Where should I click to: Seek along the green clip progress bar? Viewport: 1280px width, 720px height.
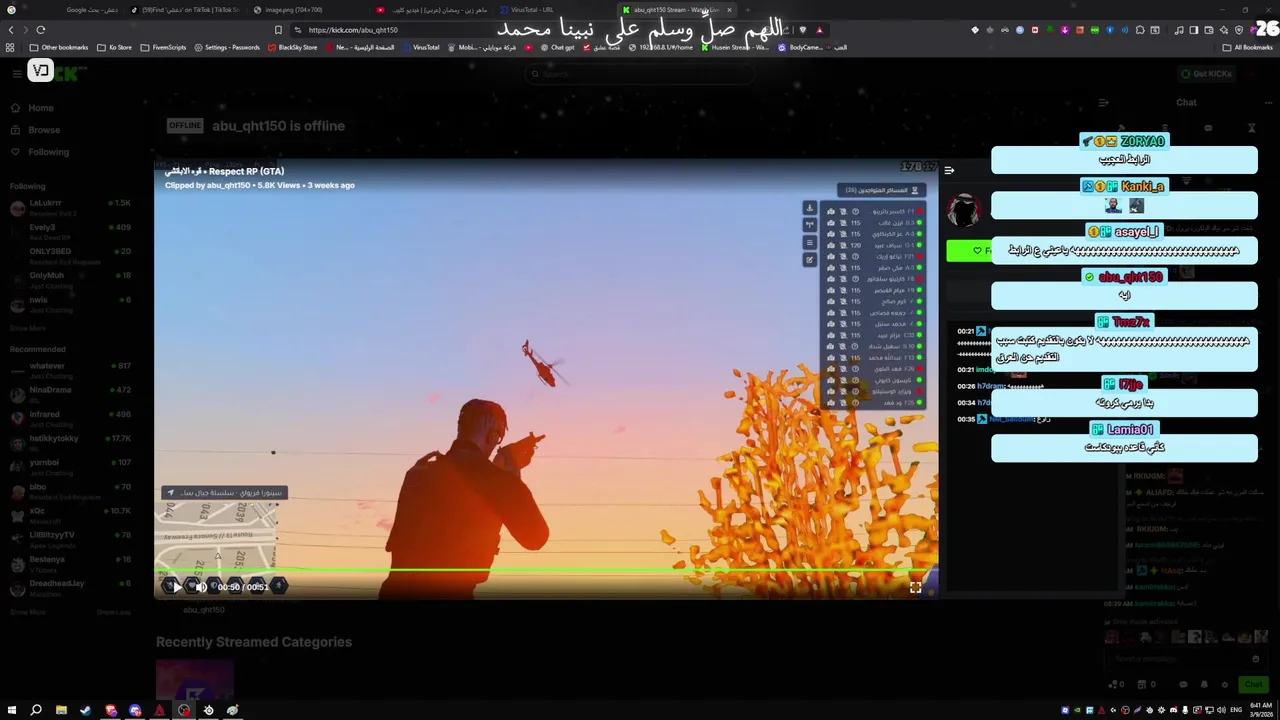click(546, 572)
